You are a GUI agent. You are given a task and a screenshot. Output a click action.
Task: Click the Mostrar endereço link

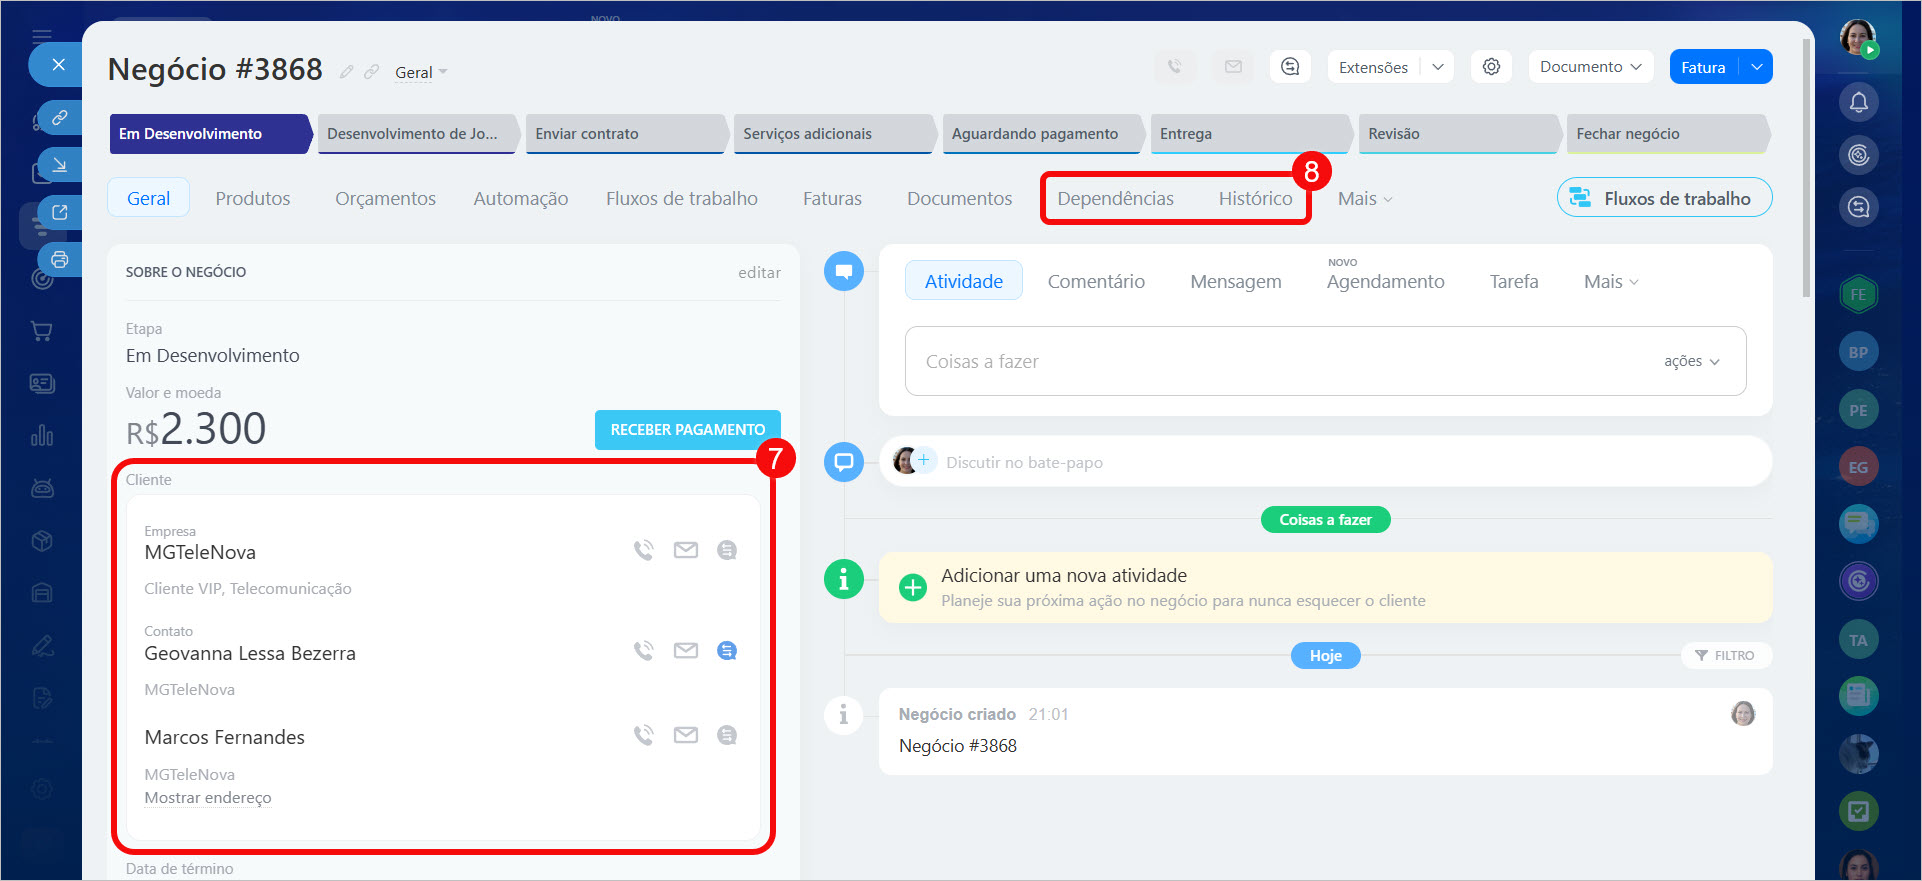[x=208, y=798]
